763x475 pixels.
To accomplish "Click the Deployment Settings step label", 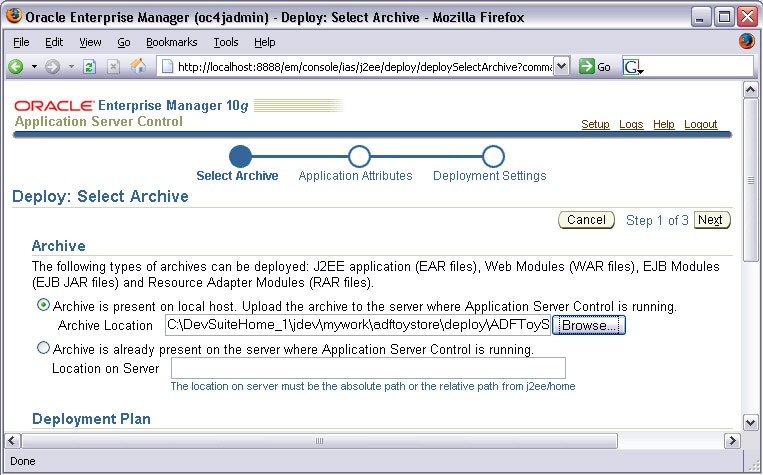I will click(490, 176).
